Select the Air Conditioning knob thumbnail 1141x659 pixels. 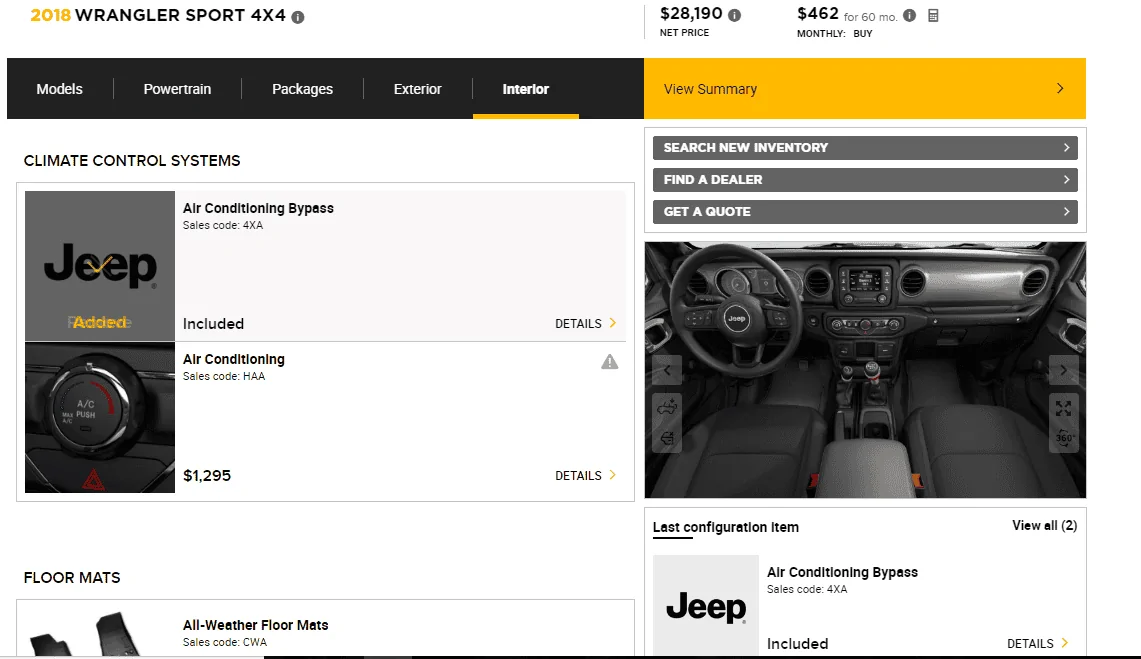coord(100,418)
